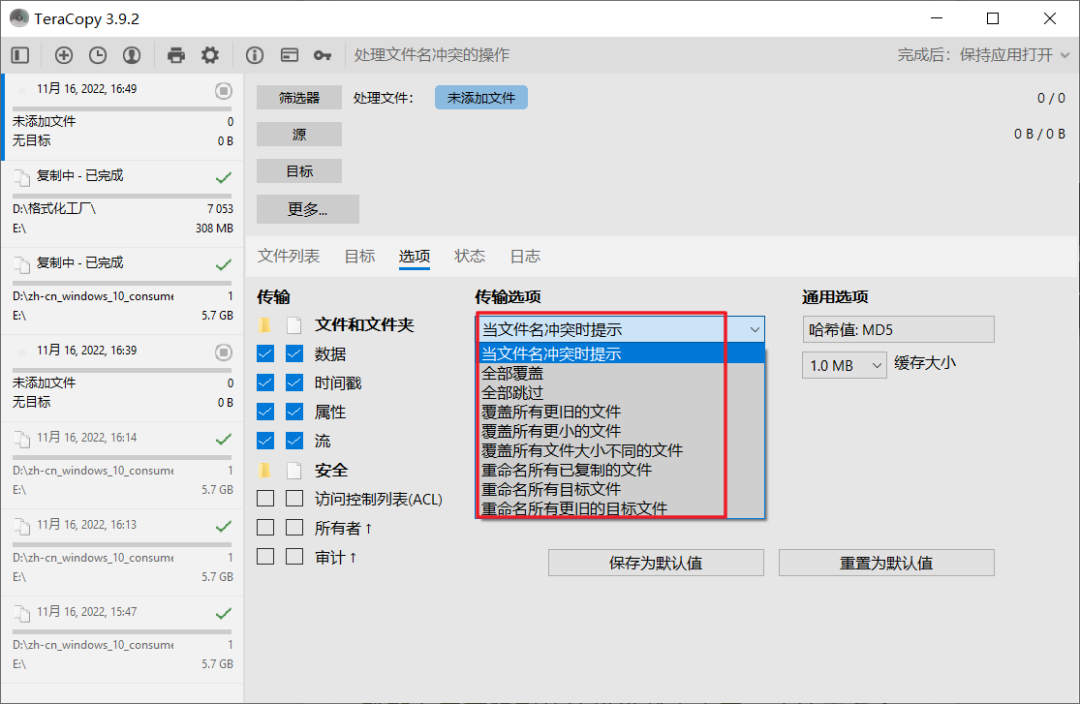The height and width of the screenshot is (704, 1080).
Task: Click the Add new transfer plus icon
Action: pos(62,55)
